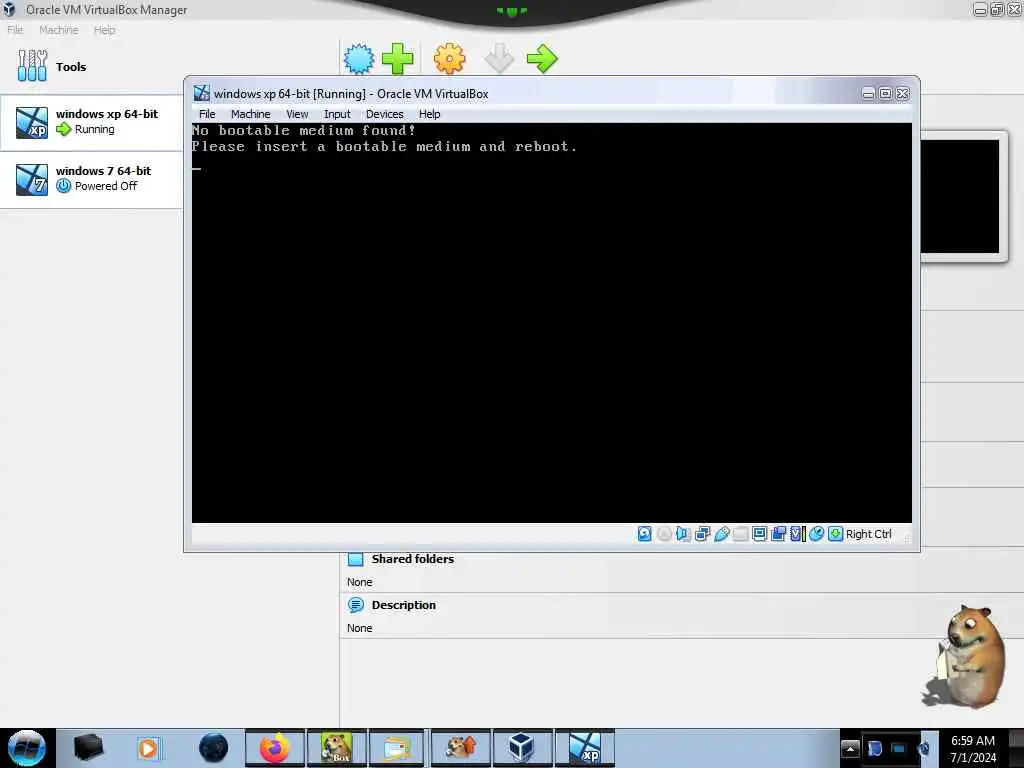Click the flag icon in system tray
Viewport: 1024px width, 768px height.
(875, 748)
